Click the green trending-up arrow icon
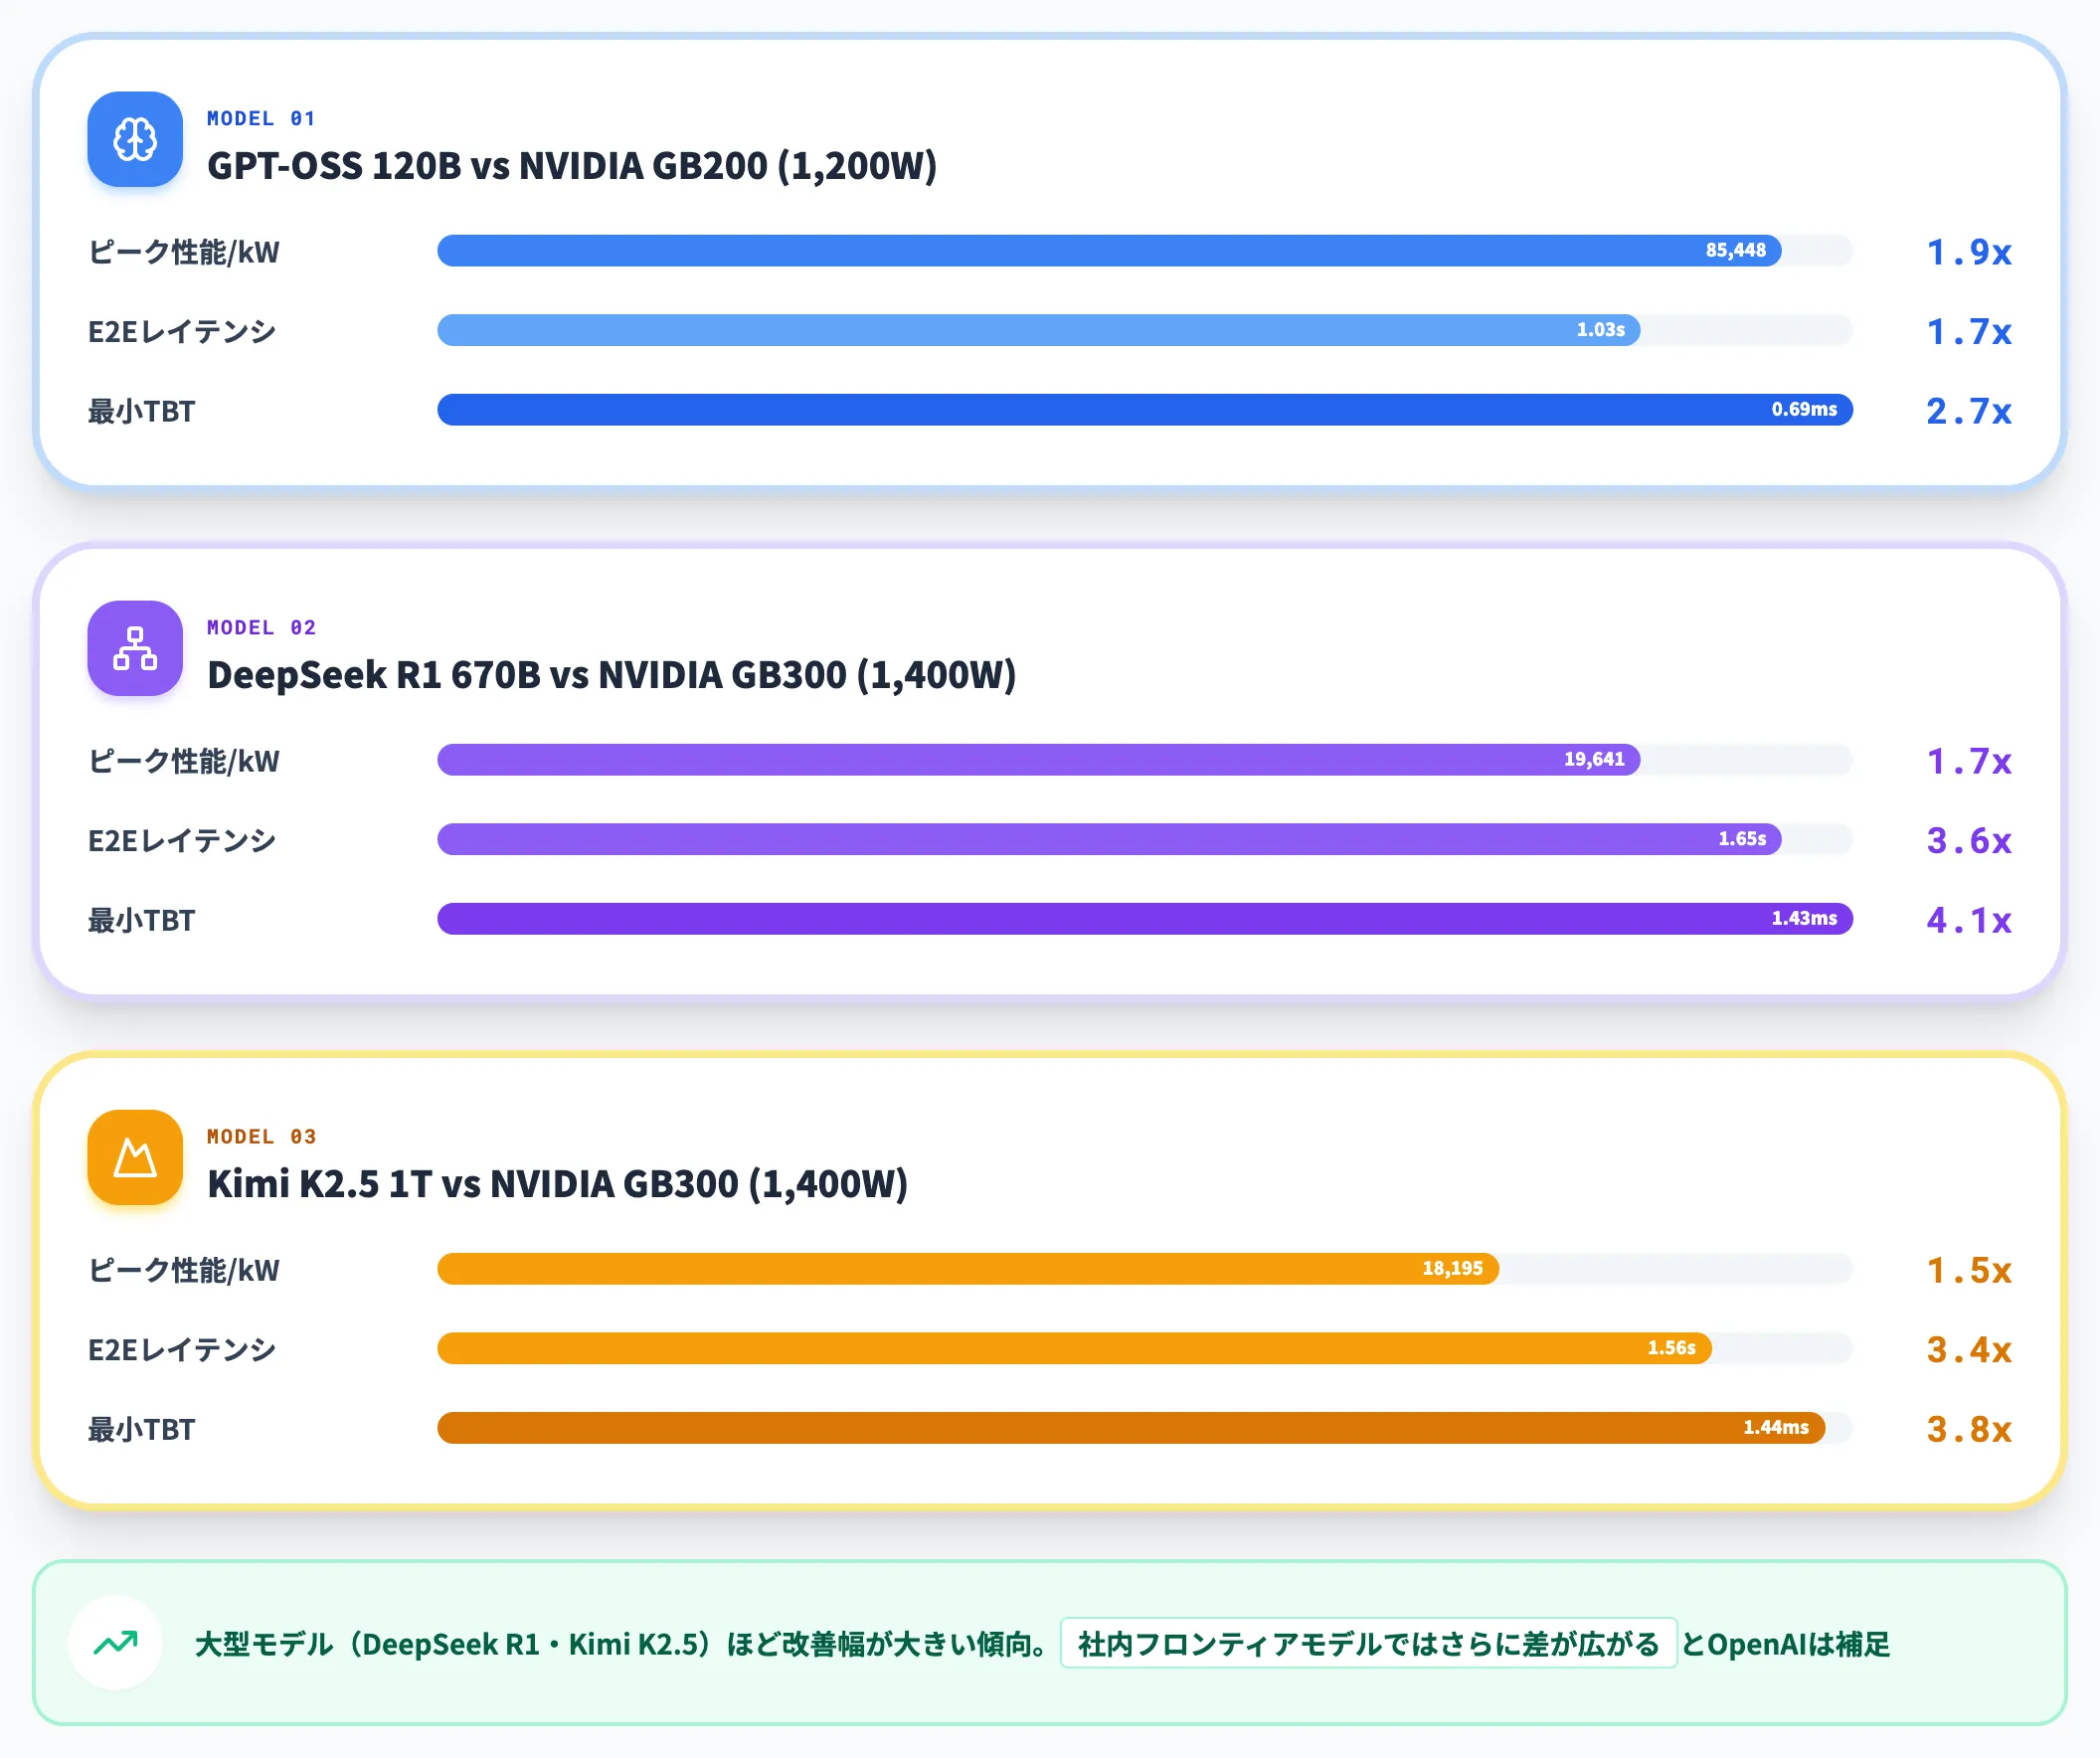This screenshot has height=1758, width=2100. [116, 1642]
